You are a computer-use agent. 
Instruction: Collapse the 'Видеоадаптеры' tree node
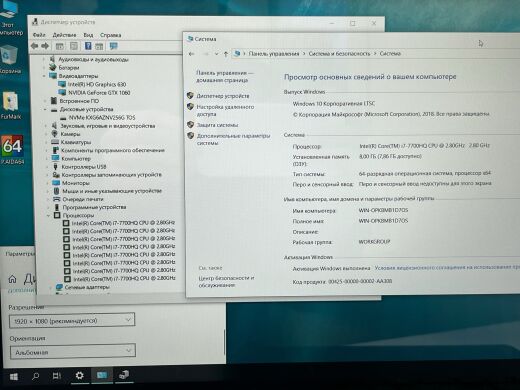click(x=44, y=76)
